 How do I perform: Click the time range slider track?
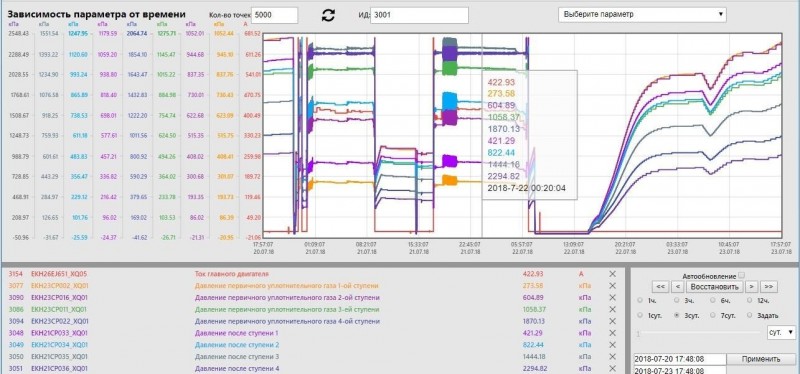(699, 334)
